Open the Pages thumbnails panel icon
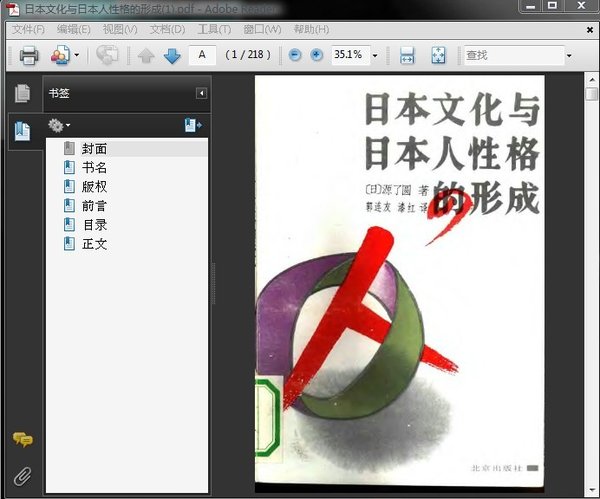The height and width of the screenshot is (499, 600). (x=23, y=93)
